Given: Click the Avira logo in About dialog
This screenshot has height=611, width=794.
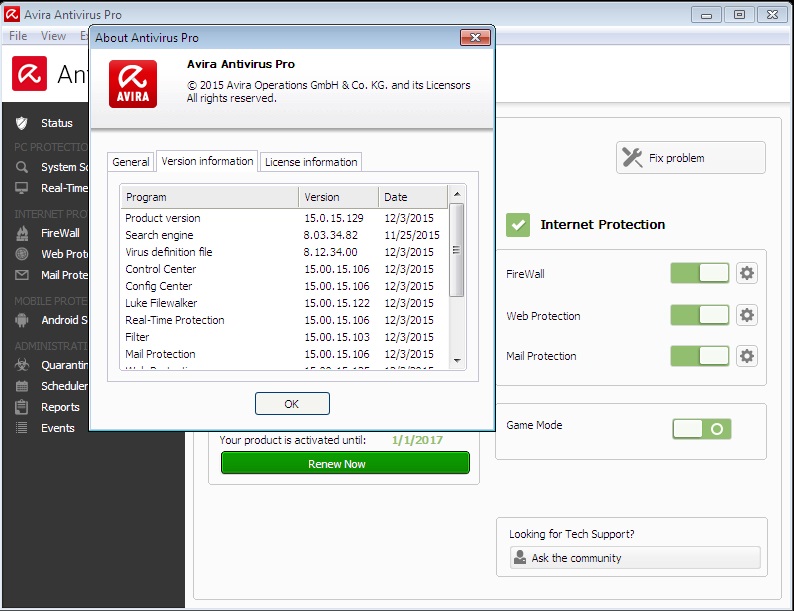Looking at the screenshot, I should [133, 84].
